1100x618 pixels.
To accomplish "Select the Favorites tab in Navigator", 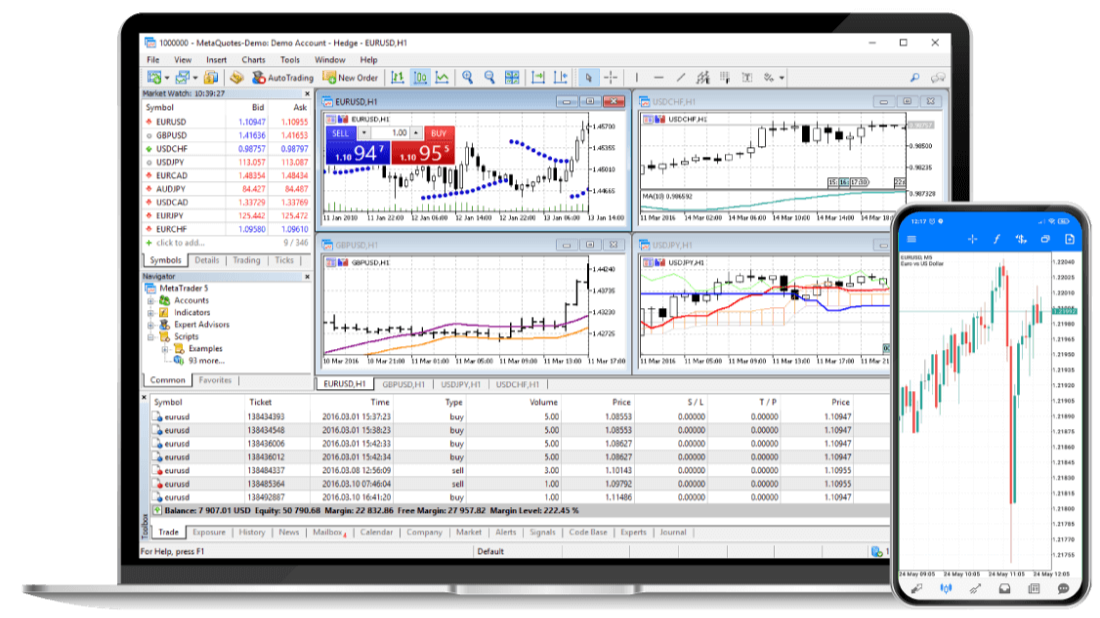I will [x=215, y=380].
